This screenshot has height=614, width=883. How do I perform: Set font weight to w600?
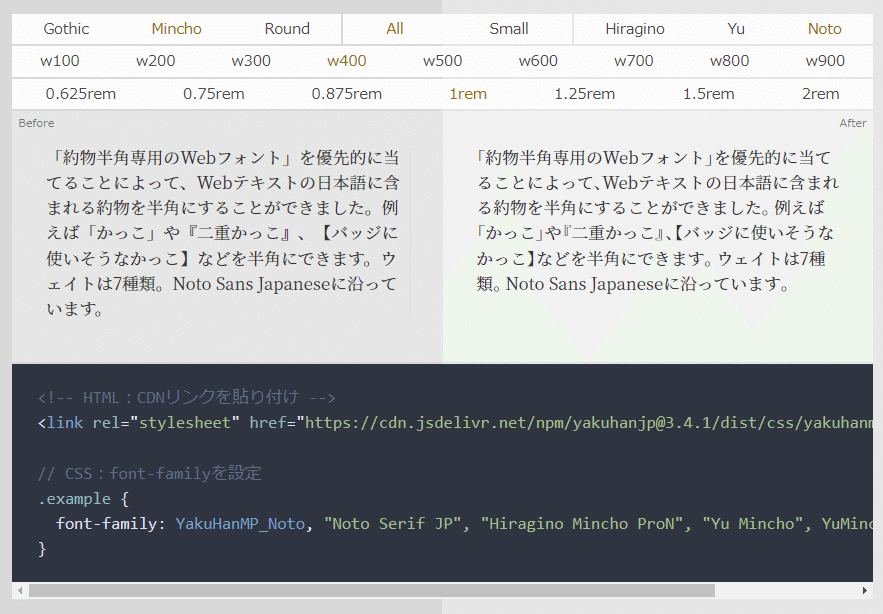pos(538,61)
